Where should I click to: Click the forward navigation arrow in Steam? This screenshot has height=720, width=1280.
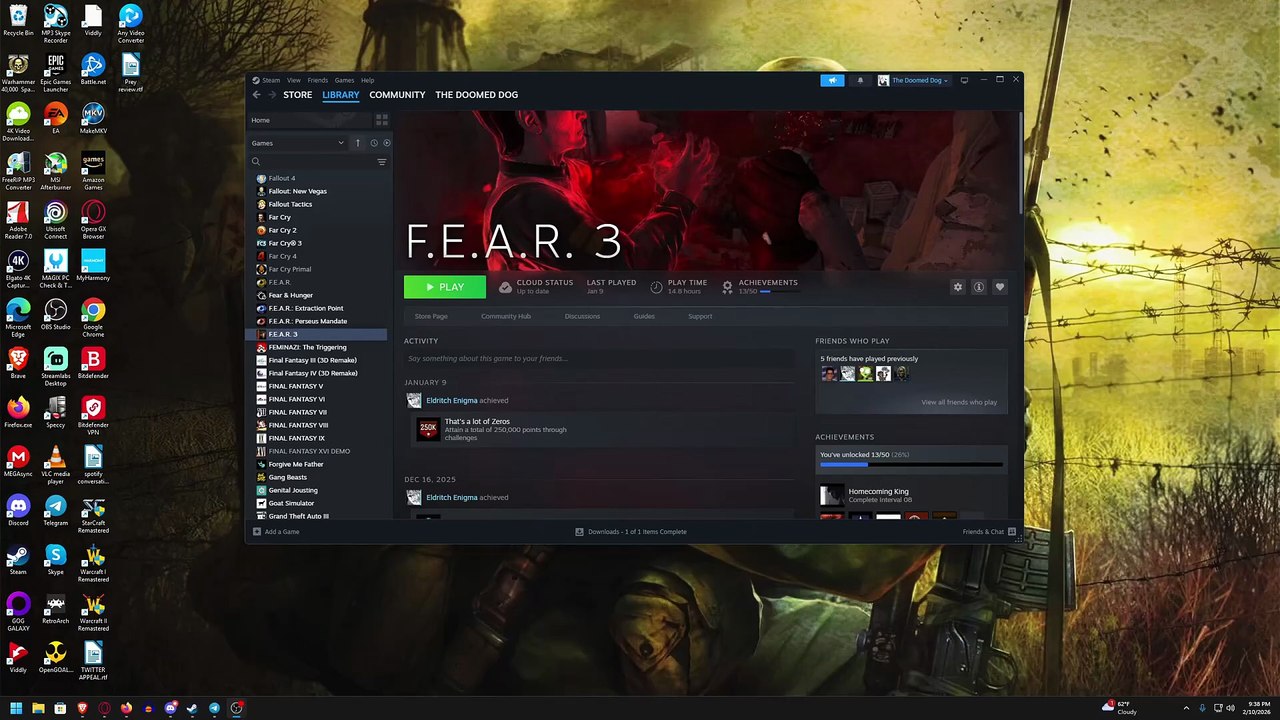[x=271, y=95]
